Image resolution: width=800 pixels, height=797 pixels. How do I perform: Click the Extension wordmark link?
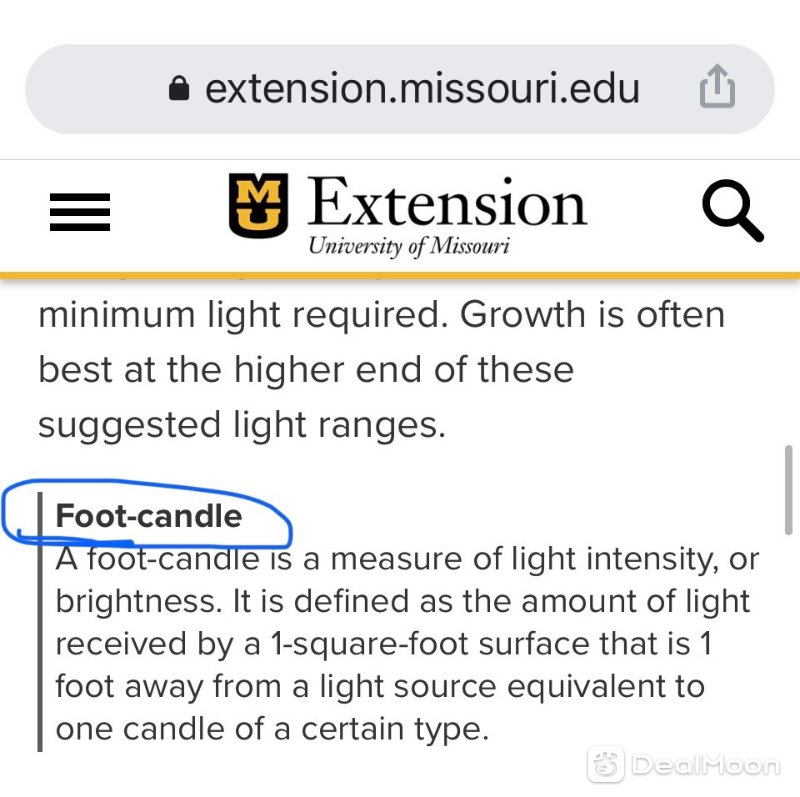(447, 202)
